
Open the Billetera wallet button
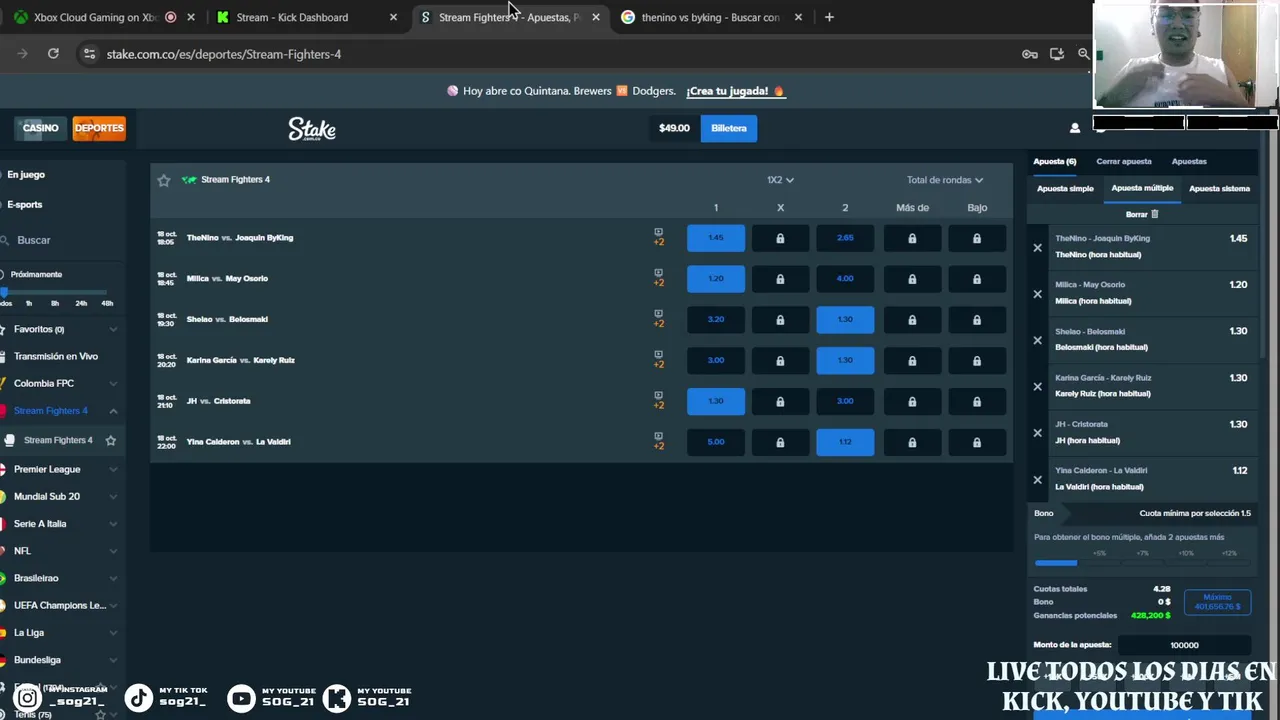(x=729, y=128)
